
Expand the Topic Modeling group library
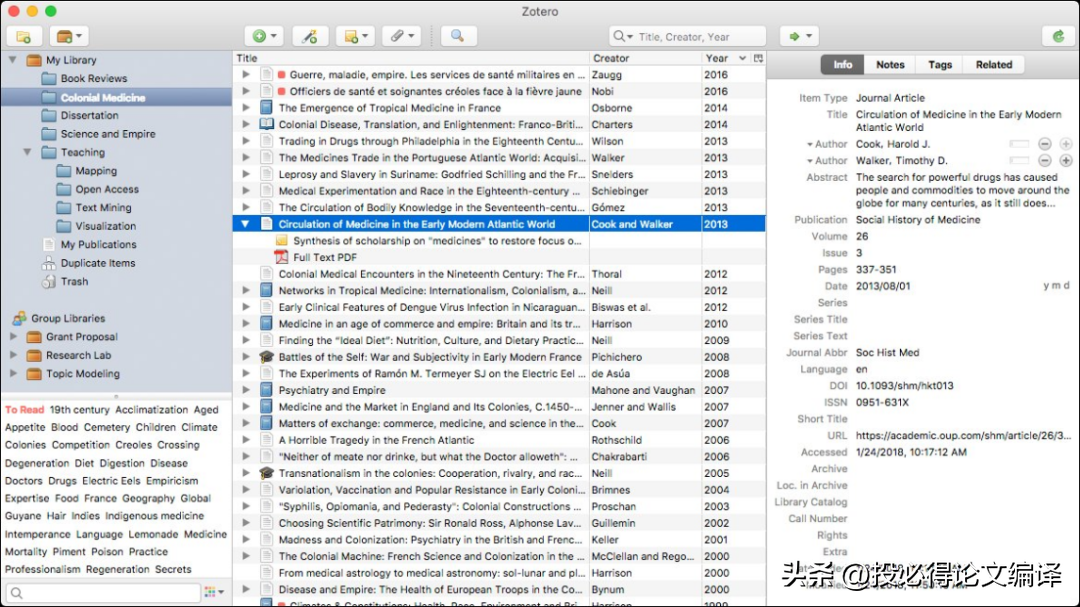(x=12, y=374)
